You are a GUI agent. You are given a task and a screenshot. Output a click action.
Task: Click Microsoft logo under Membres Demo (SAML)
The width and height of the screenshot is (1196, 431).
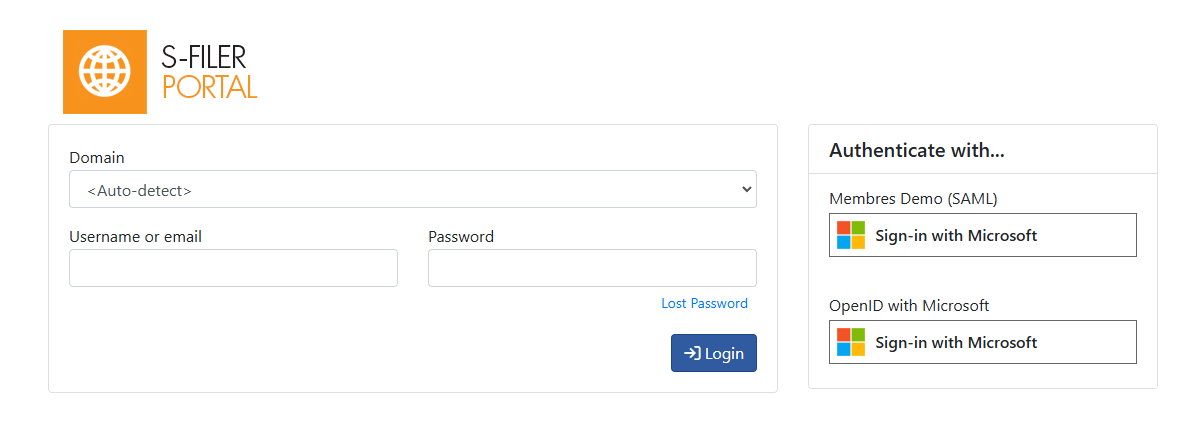850,235
